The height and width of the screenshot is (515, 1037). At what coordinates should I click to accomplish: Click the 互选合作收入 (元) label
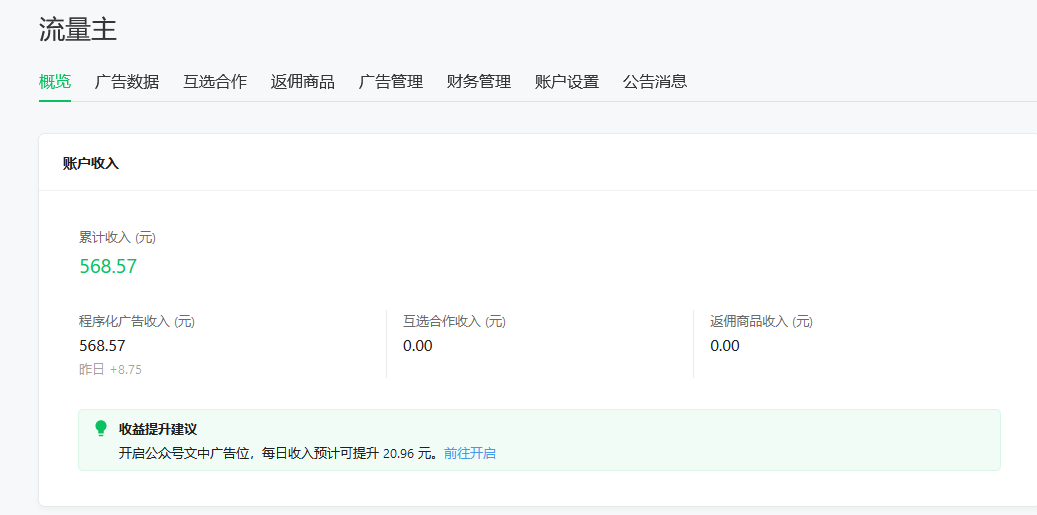[454, 322]
